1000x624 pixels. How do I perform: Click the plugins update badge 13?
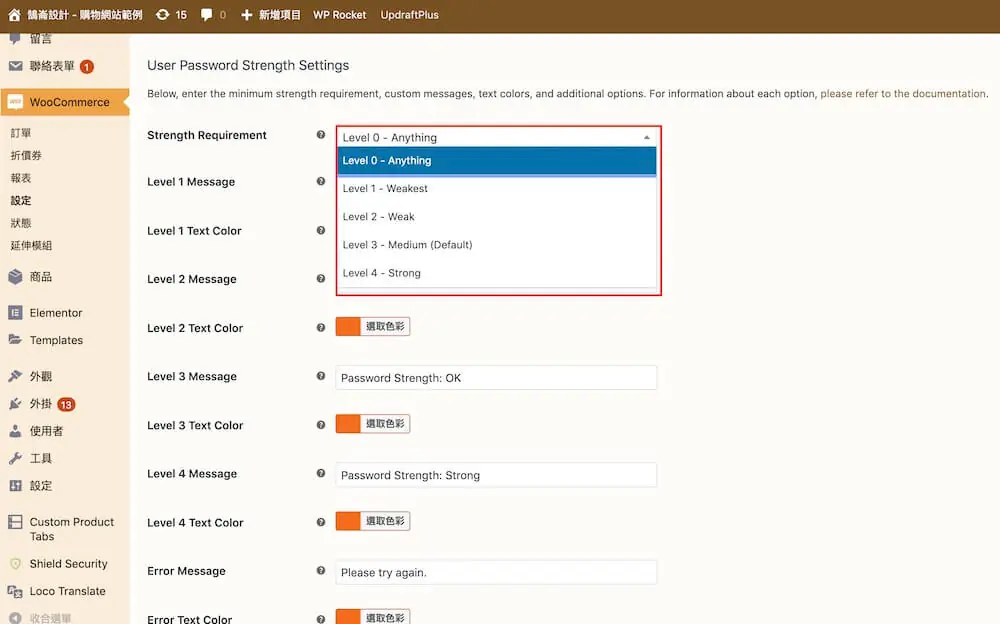click(x=66, y=405)
